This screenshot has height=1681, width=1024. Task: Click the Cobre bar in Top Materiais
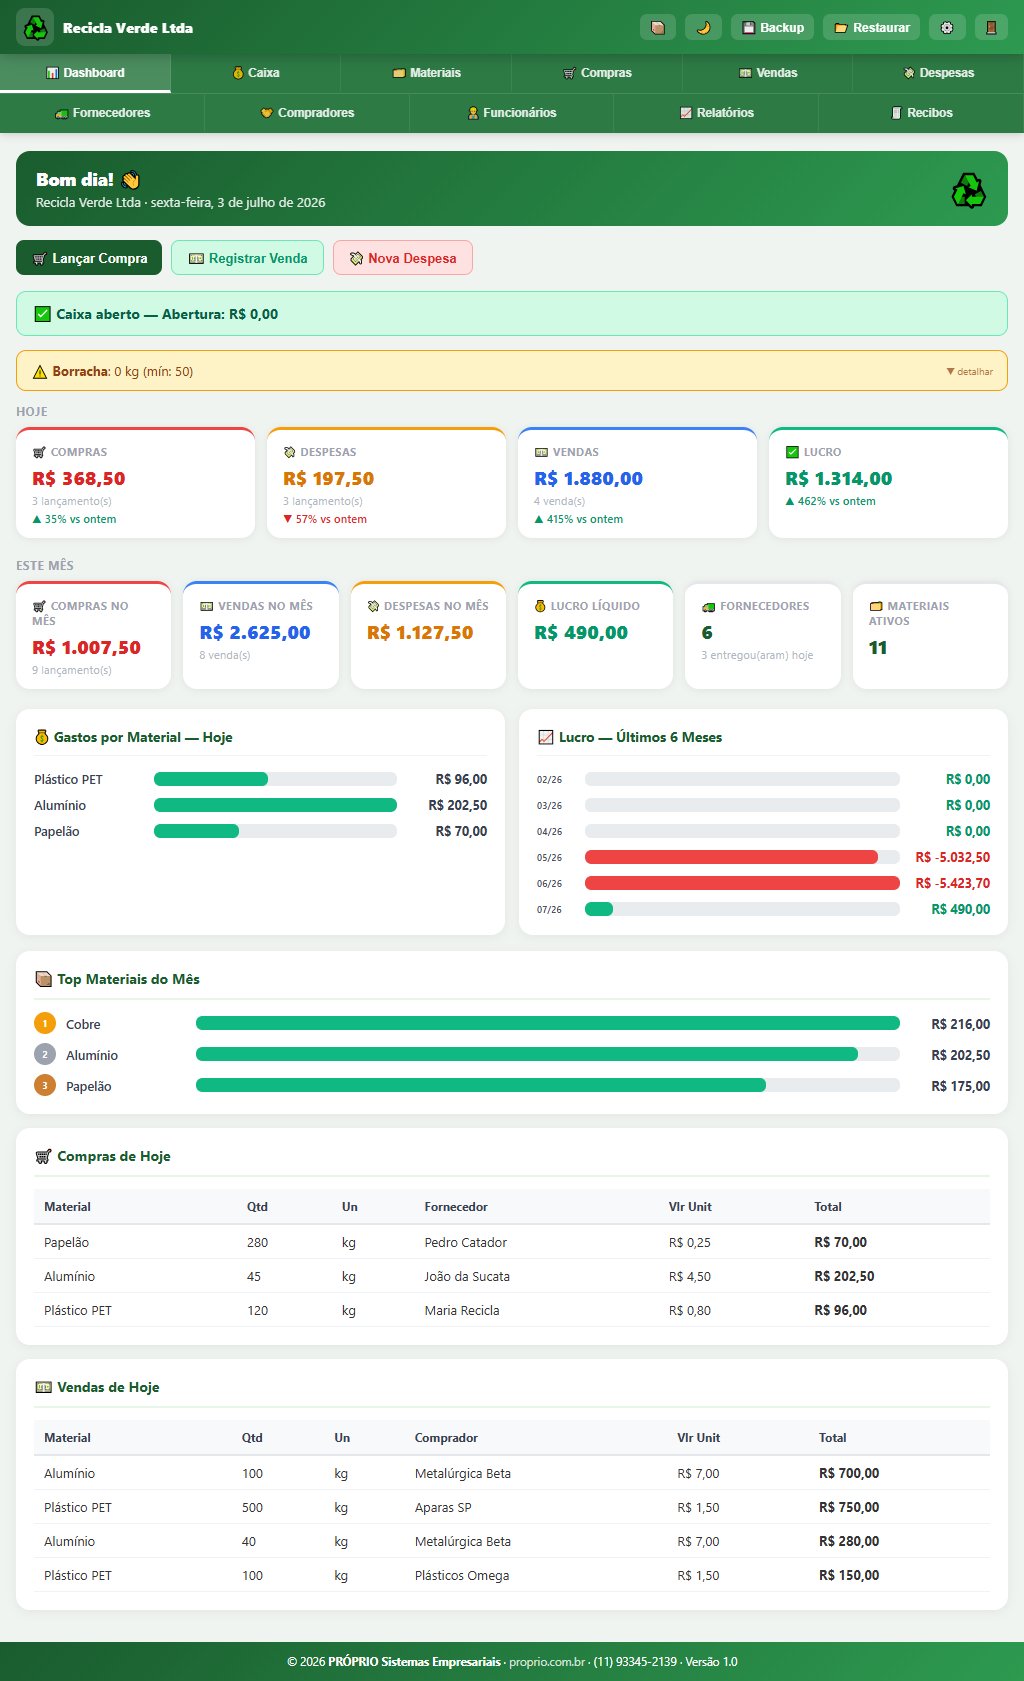[548, 1023]
